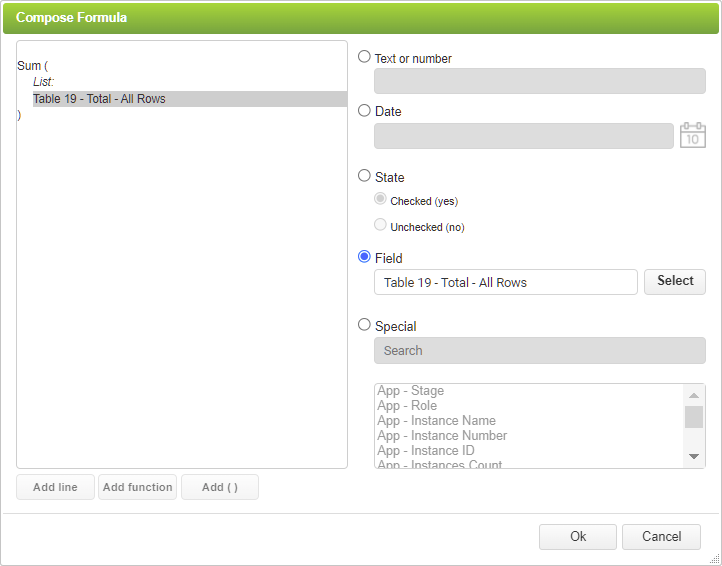Select App - Instance ID entry

(425, 450)
